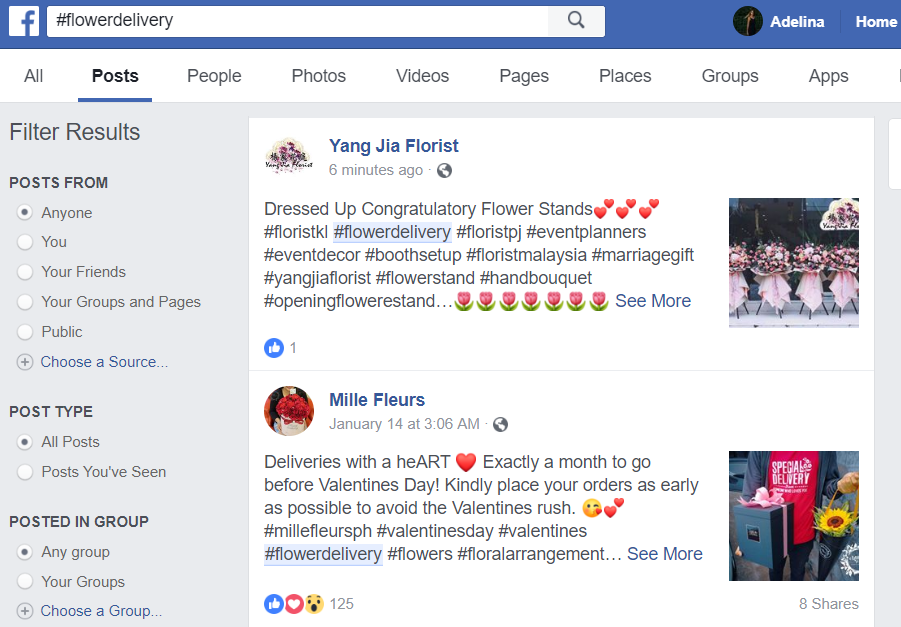Click the #flowerdelivery search input field
The width and height of the screenshot is (901, 627).
tap(297, 21)
